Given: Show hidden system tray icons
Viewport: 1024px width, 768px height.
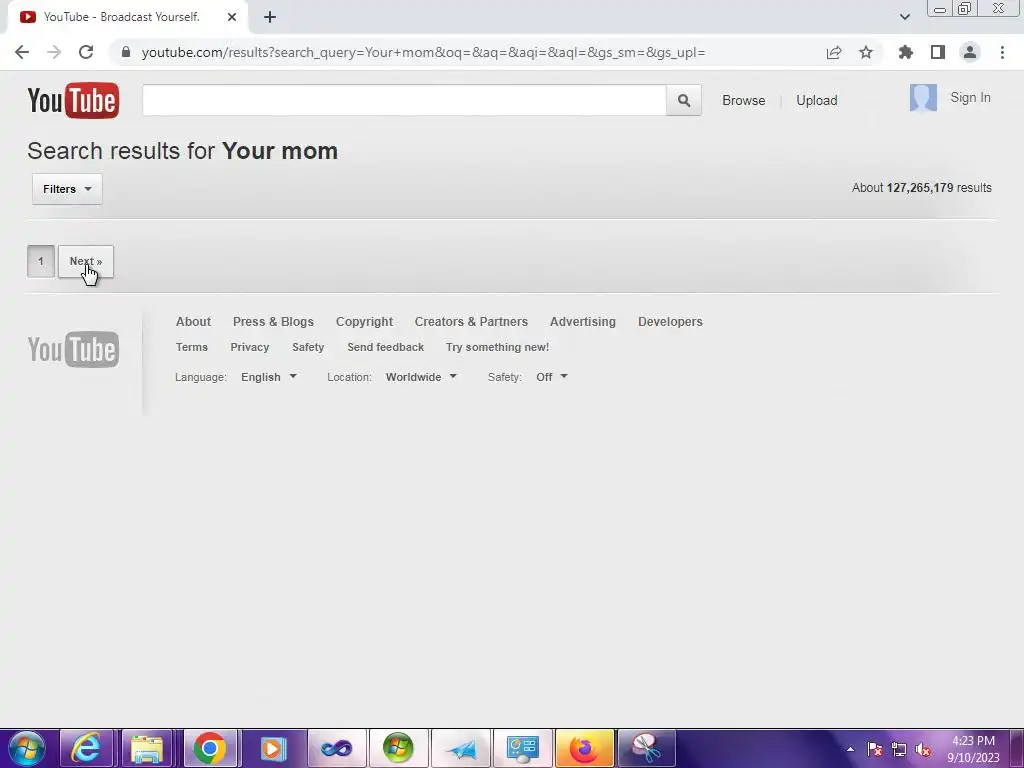Looking at the screenshot, I should click(x=850, y=749).
